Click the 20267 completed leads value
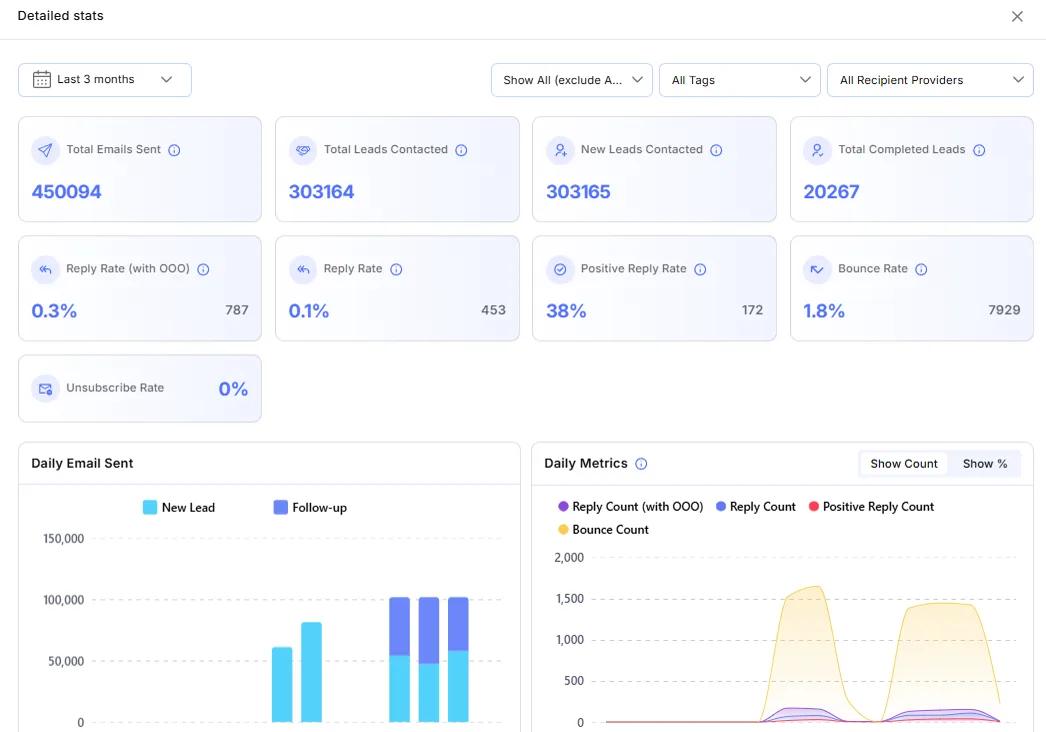 831,192
